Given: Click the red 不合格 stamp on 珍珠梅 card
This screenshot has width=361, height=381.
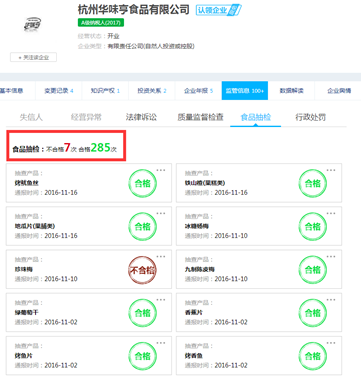Looking at the screenshot, I should click(x=142, y=270).
